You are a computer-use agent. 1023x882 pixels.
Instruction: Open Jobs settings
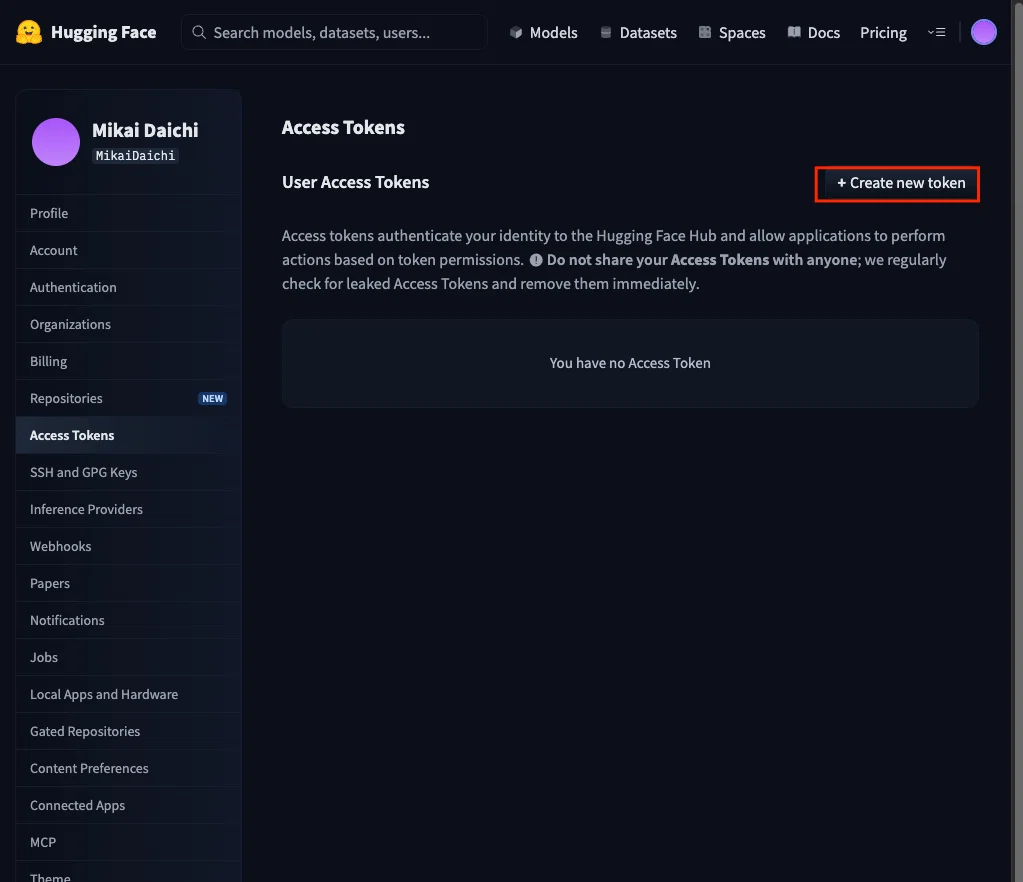[x=129, y=658]
